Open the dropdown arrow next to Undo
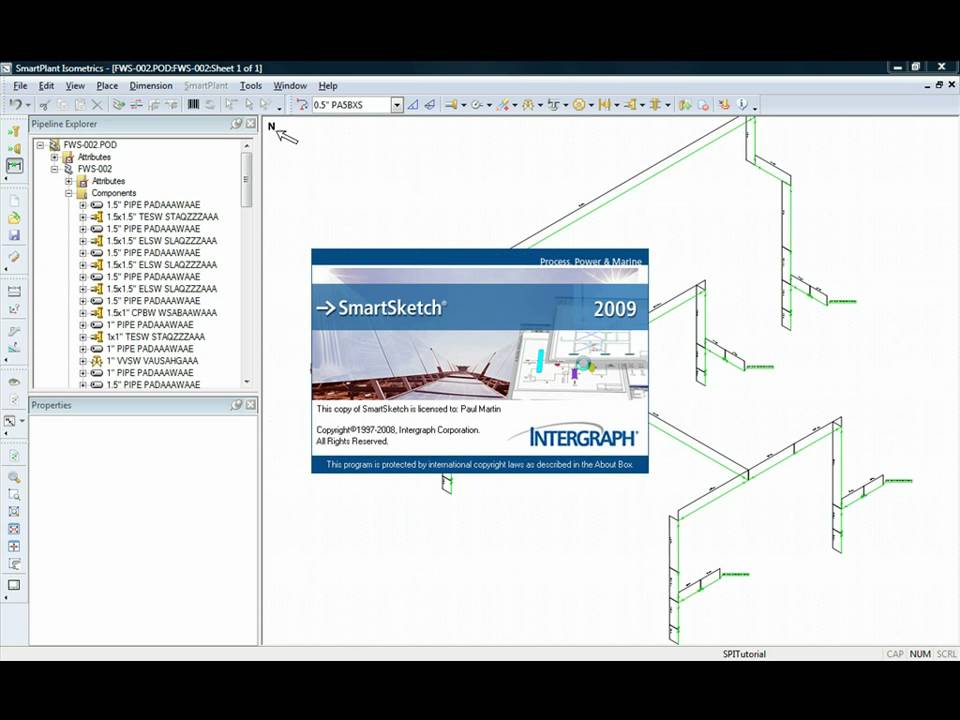960x720 pixels. click(x=28, y=106)
